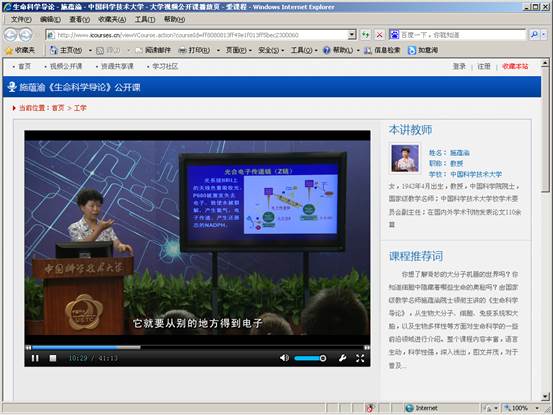Seek within the video progress bar

(198, 347)
